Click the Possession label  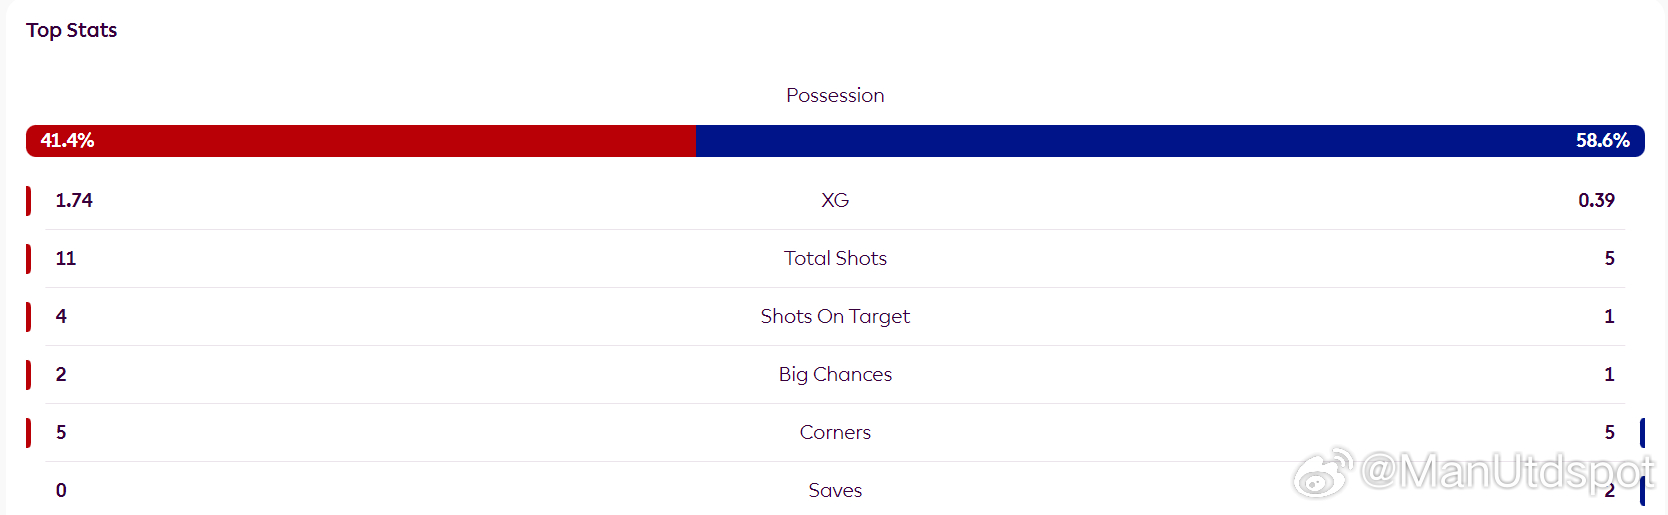[x=835, y=95]
